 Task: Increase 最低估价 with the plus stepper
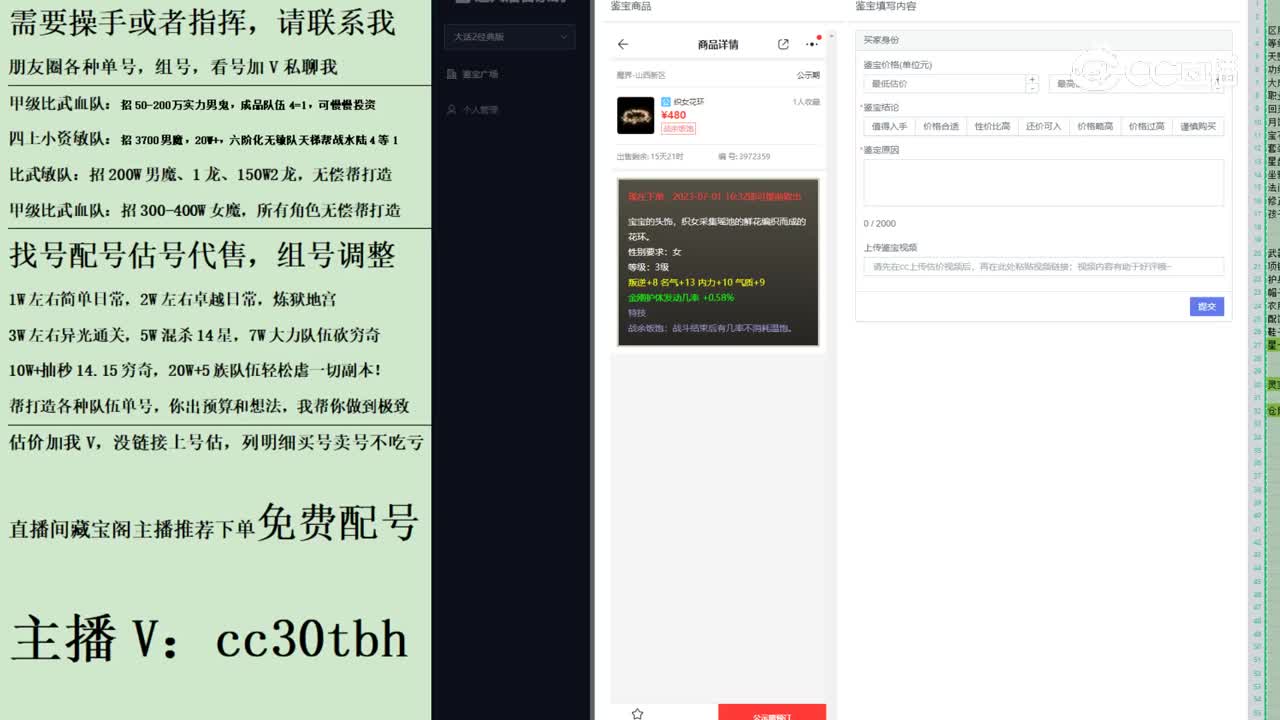click(x=1032, y=79)
